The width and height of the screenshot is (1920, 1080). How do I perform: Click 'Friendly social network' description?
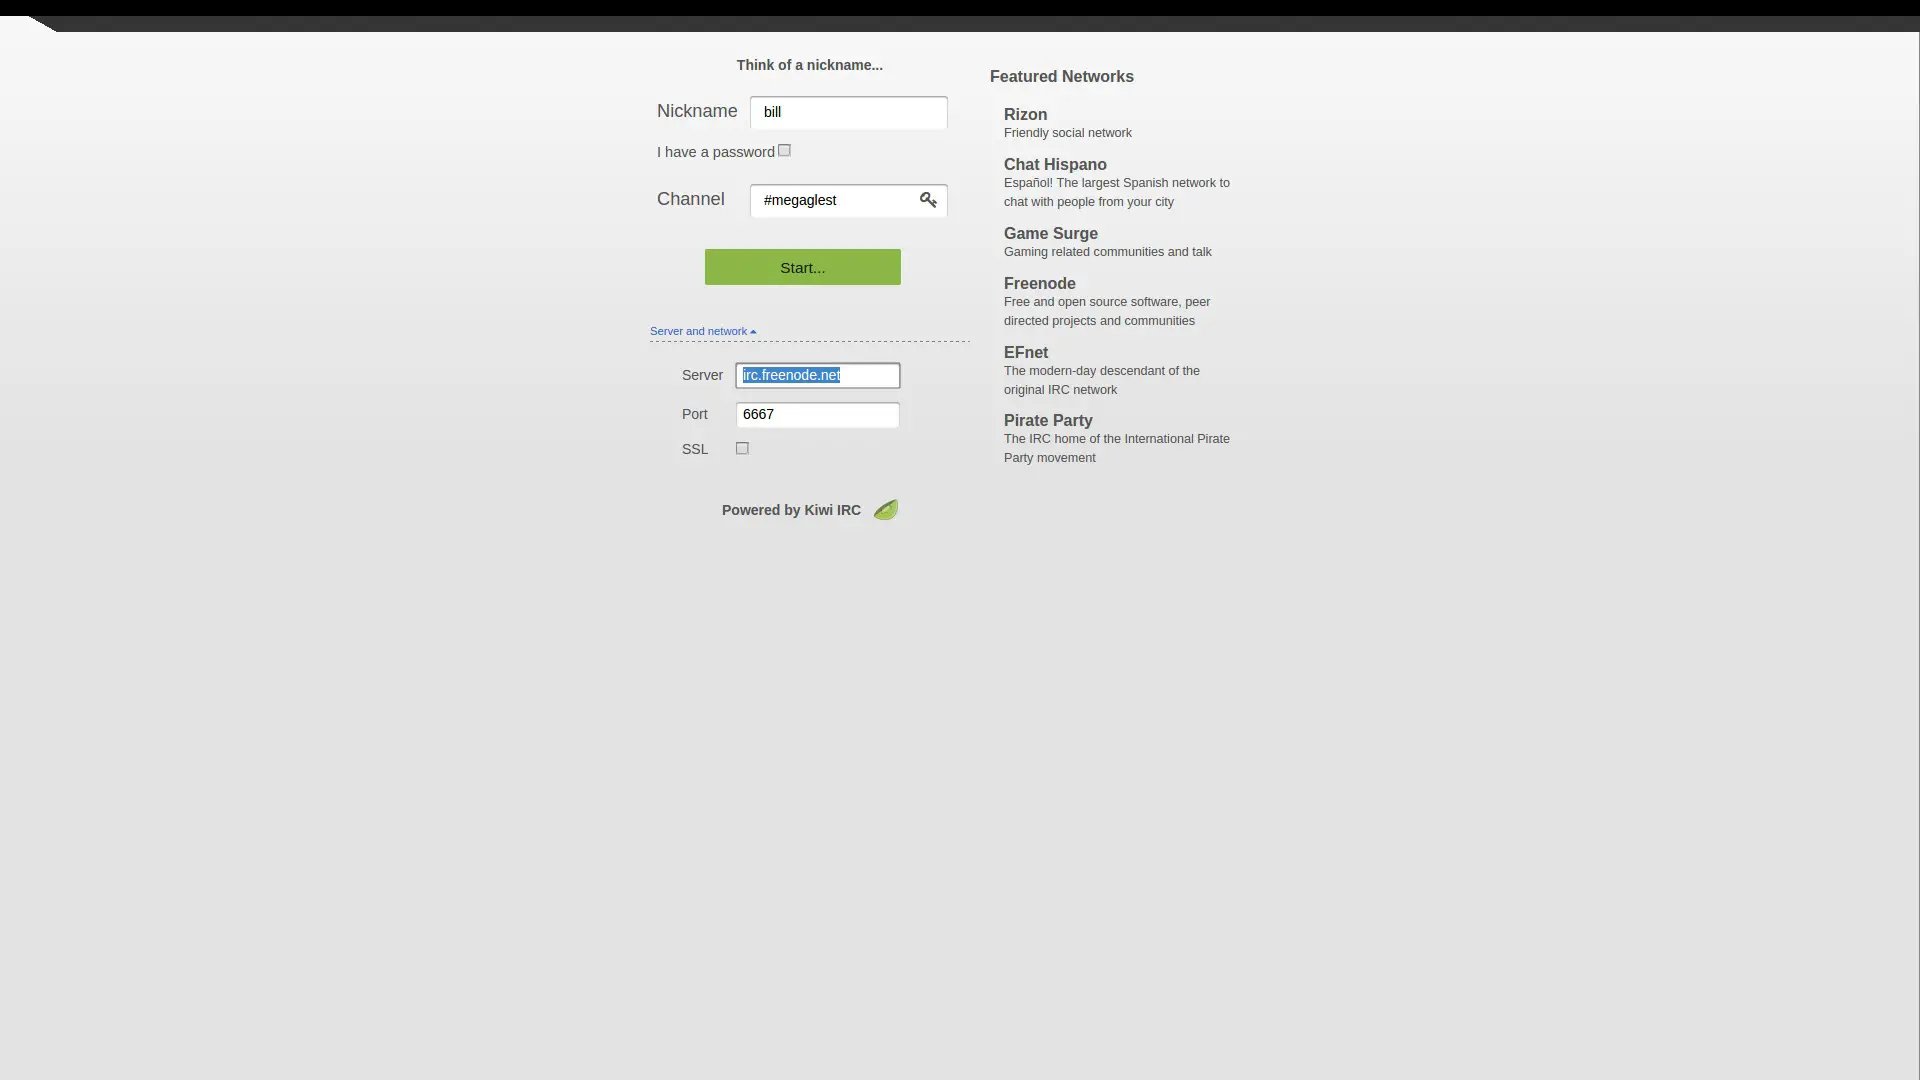pyautogui.click(x=1068, y=133)
